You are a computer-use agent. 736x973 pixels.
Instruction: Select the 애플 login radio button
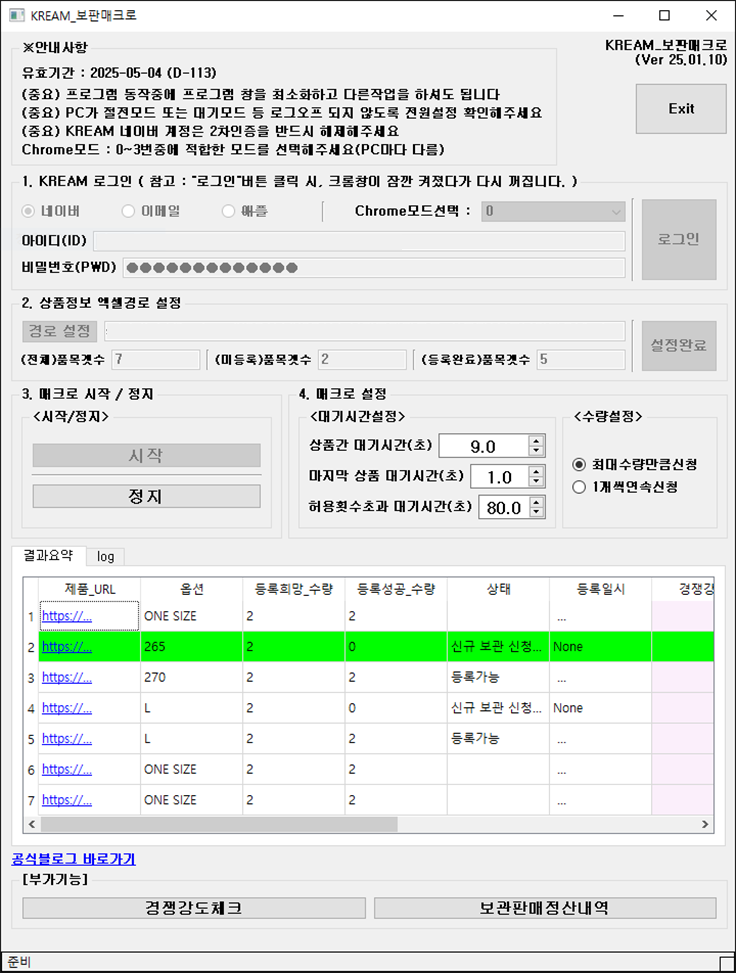(228, 212)
